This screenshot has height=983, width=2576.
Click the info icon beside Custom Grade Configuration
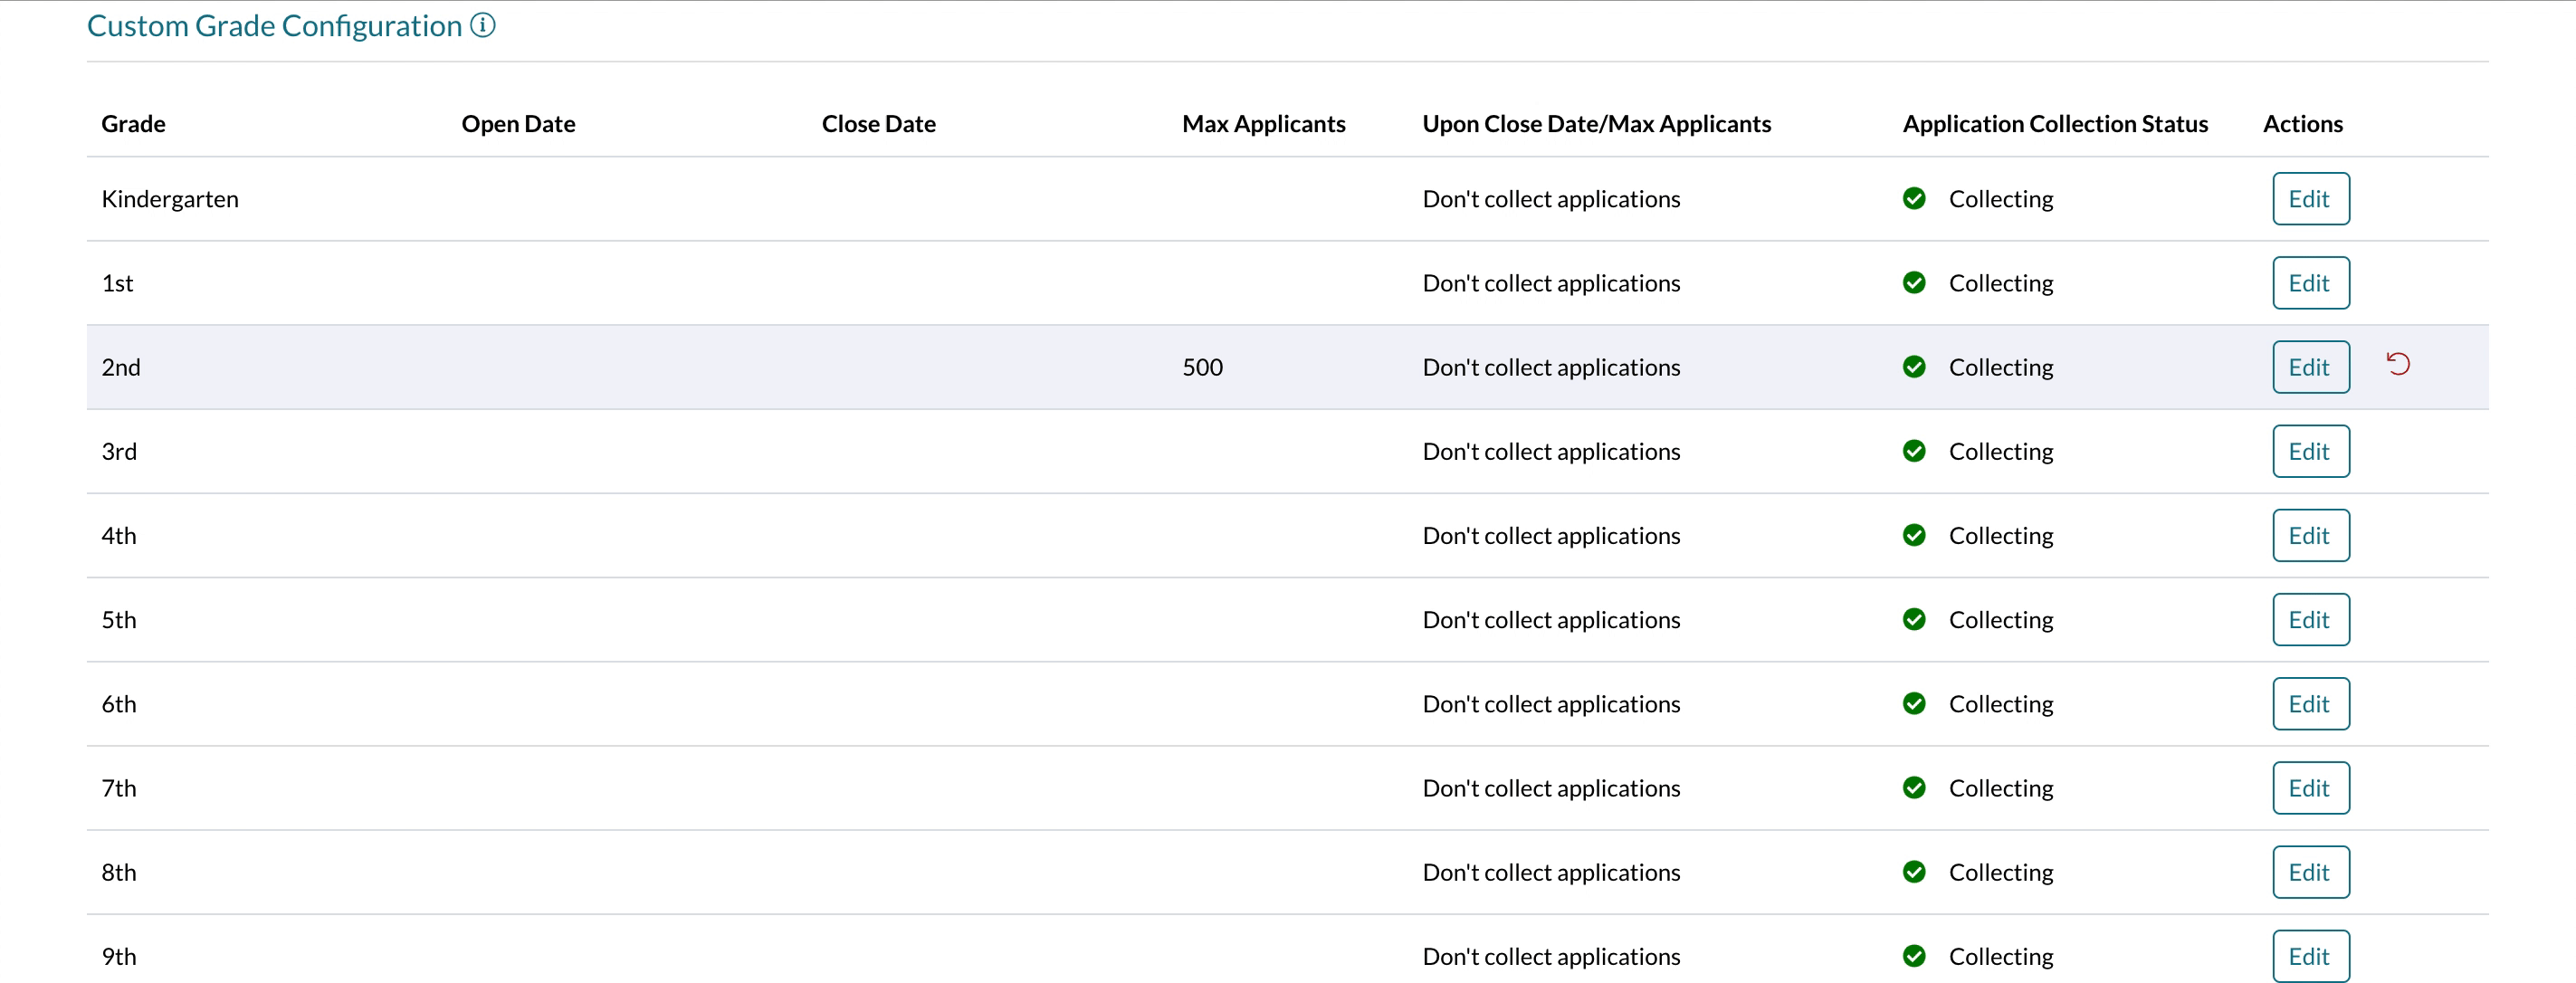pyautogui.click(x=483, y=25)
